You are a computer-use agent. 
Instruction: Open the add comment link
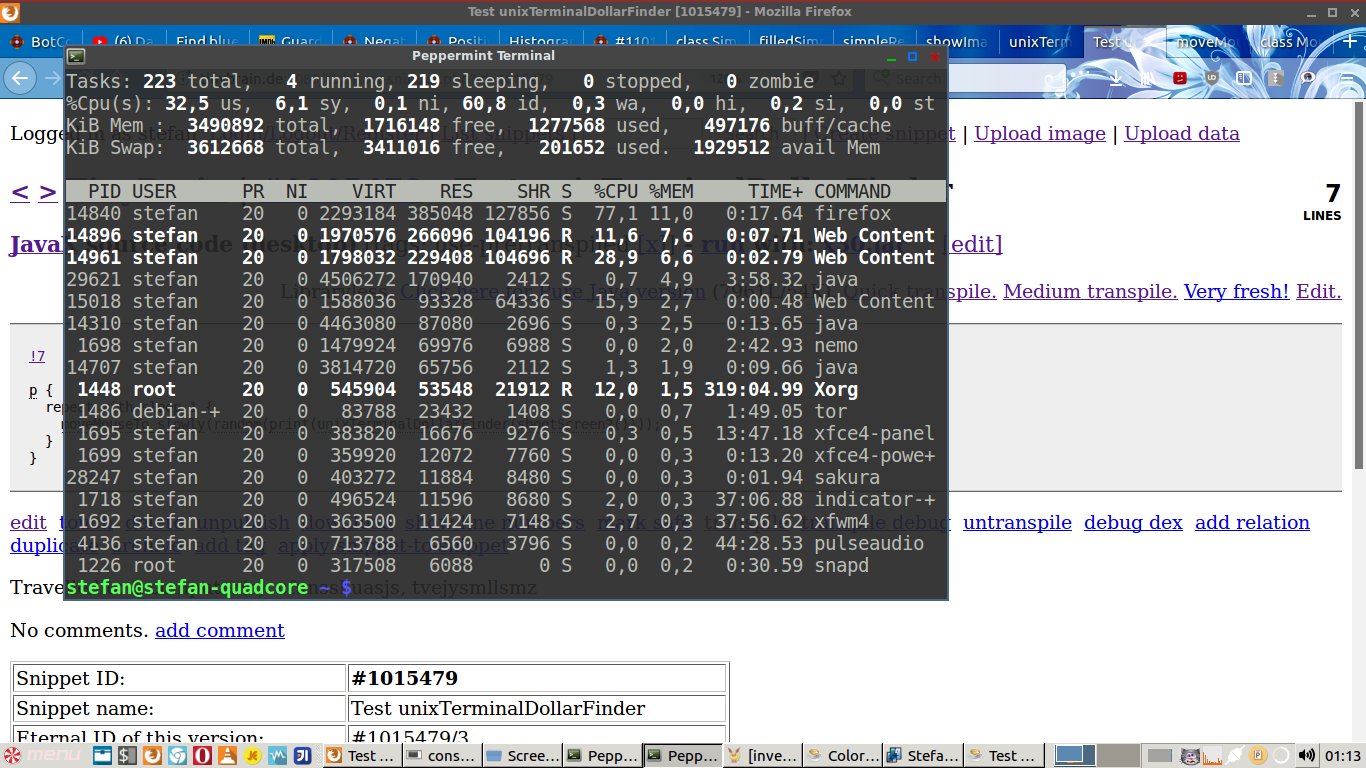coord(219,630)
